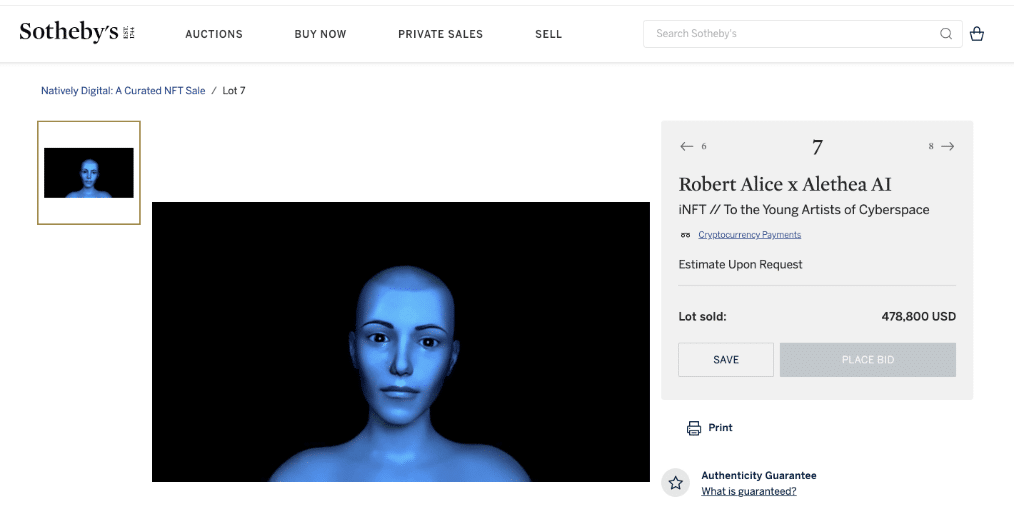Viewport: 1014px width, 519px height.
Task: Select the blue avatar thumbnail
Action: pyautogui.click(x=89, y=173)
